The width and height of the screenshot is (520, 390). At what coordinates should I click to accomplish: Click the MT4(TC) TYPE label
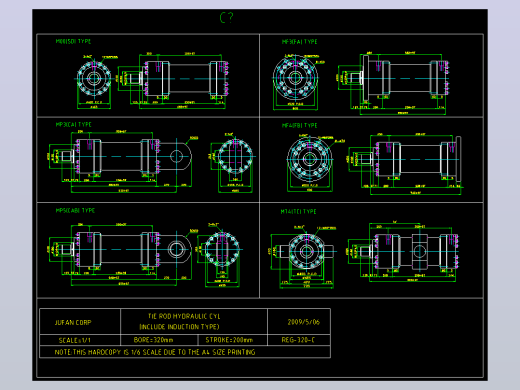pos(298,211)
